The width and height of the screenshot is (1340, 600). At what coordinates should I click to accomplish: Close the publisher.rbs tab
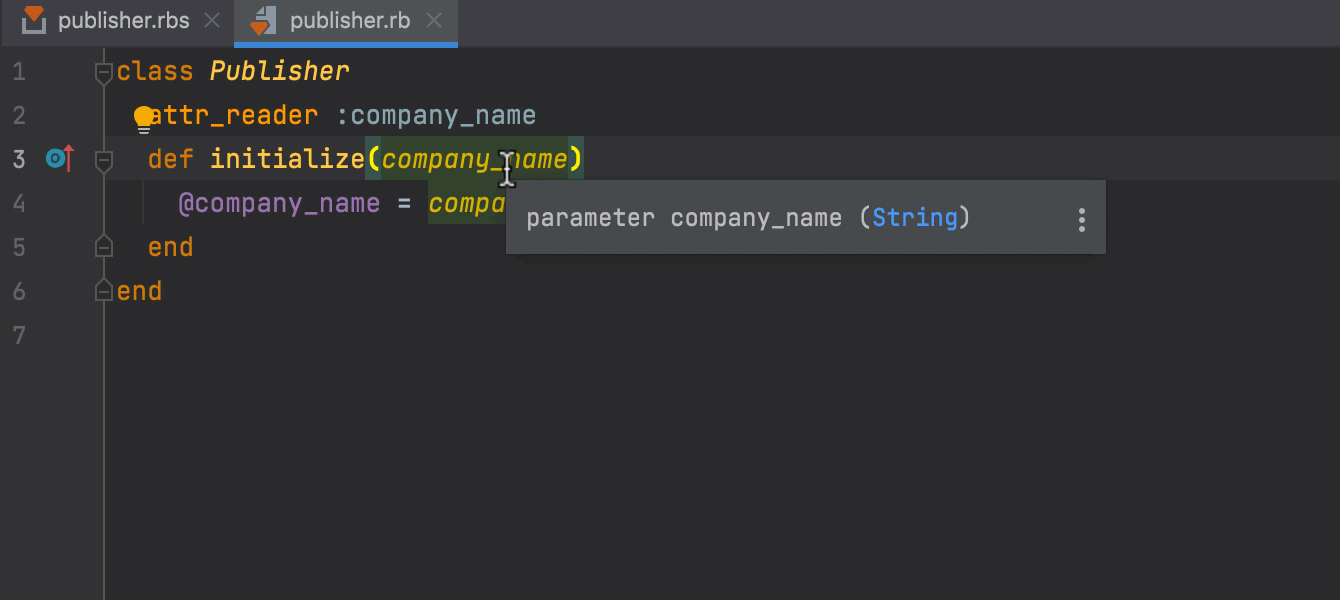(x=212, y=21)
